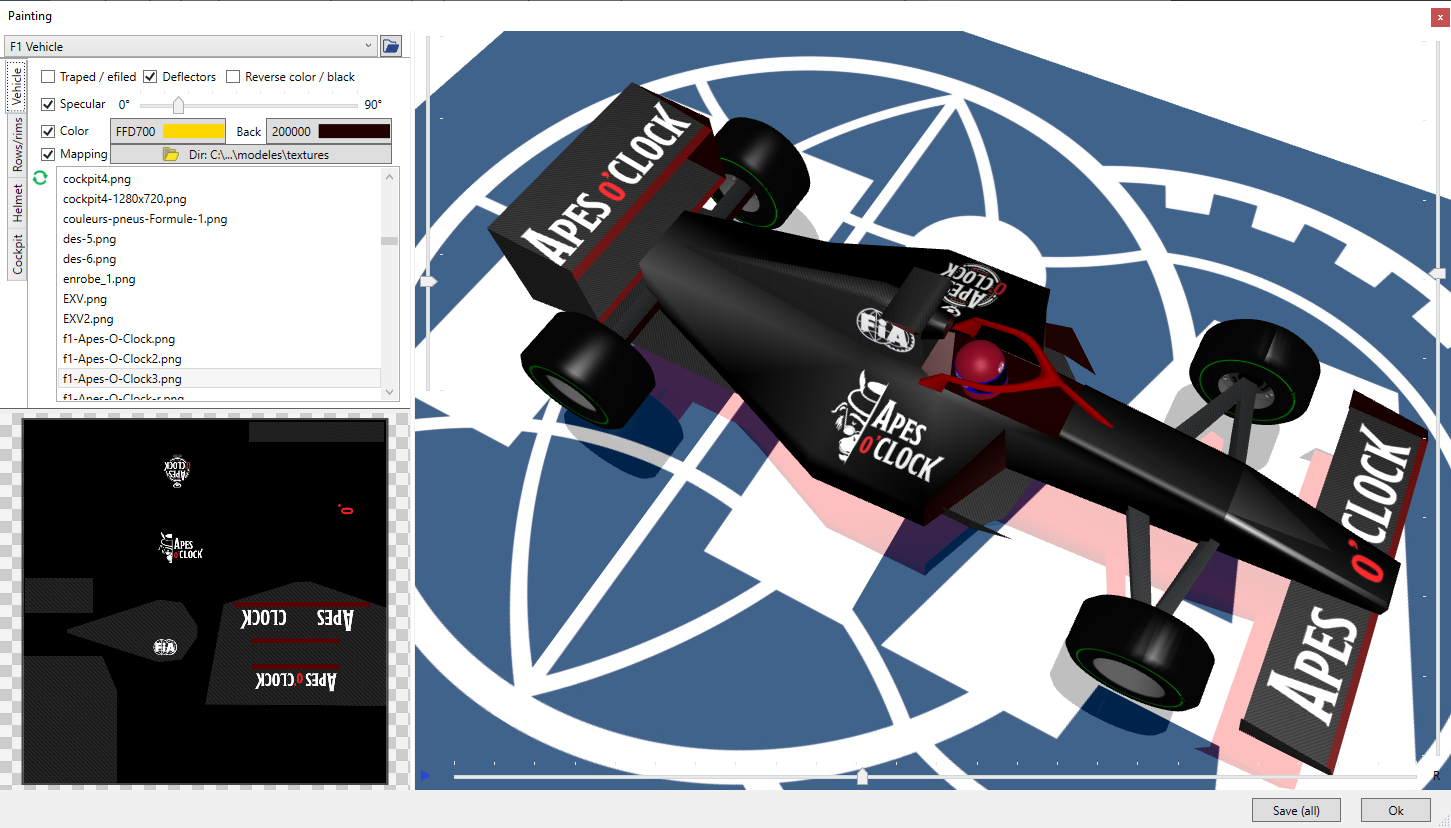Click the Specular angle slider handle

point(178,105)
